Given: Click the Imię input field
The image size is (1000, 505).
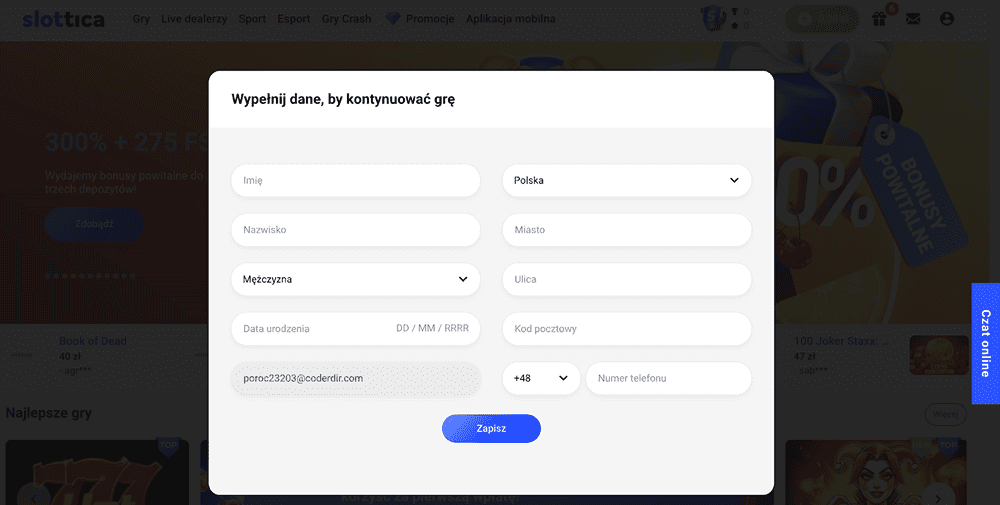Looking at the screenshot, I should coord(355,181).
